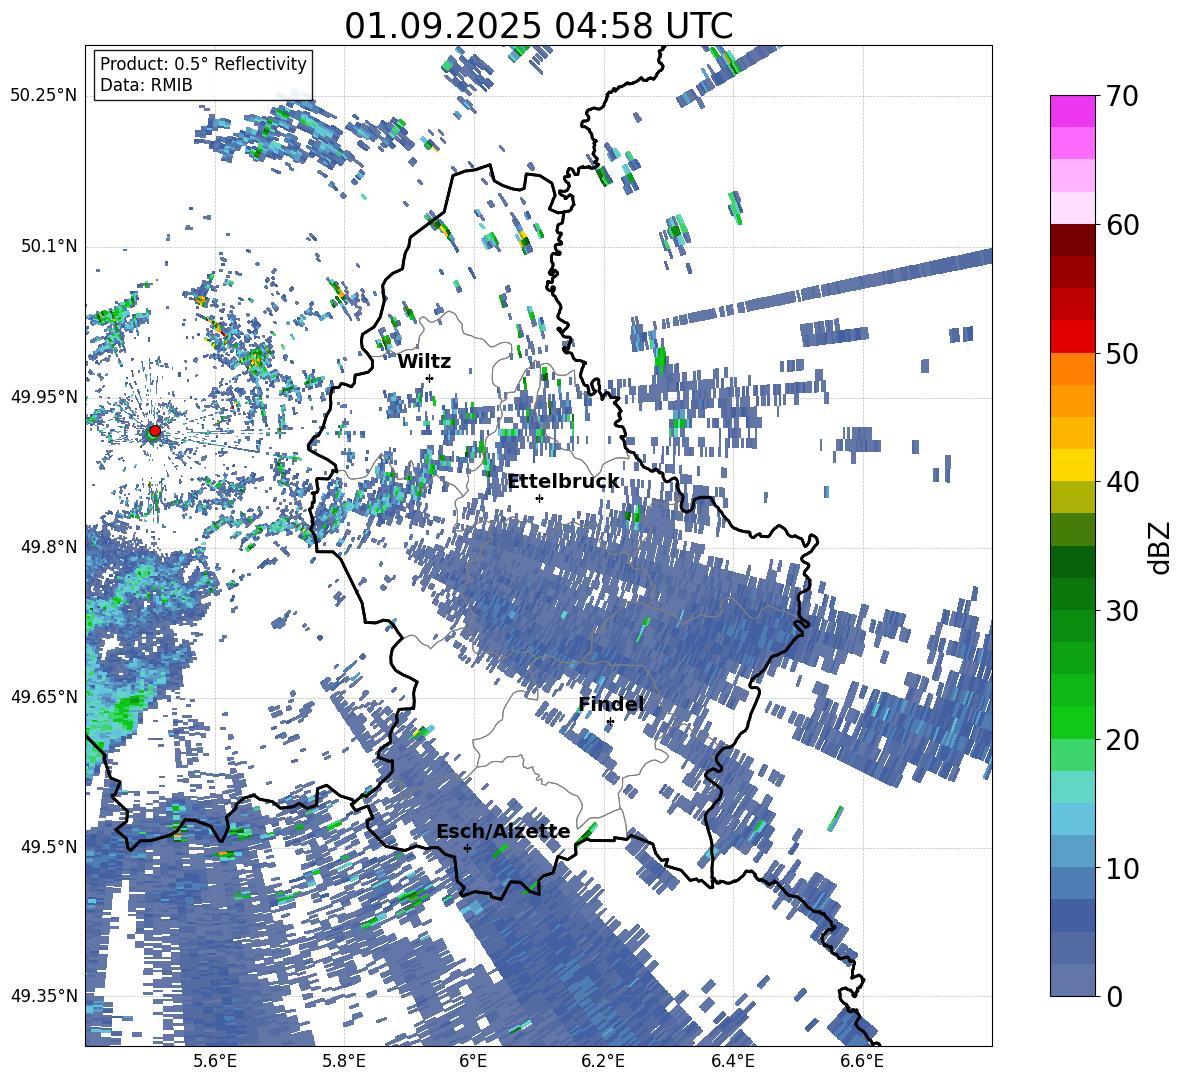Click the Findel location cross marker
The image size is (1184, 1081).
click(610, 722)
